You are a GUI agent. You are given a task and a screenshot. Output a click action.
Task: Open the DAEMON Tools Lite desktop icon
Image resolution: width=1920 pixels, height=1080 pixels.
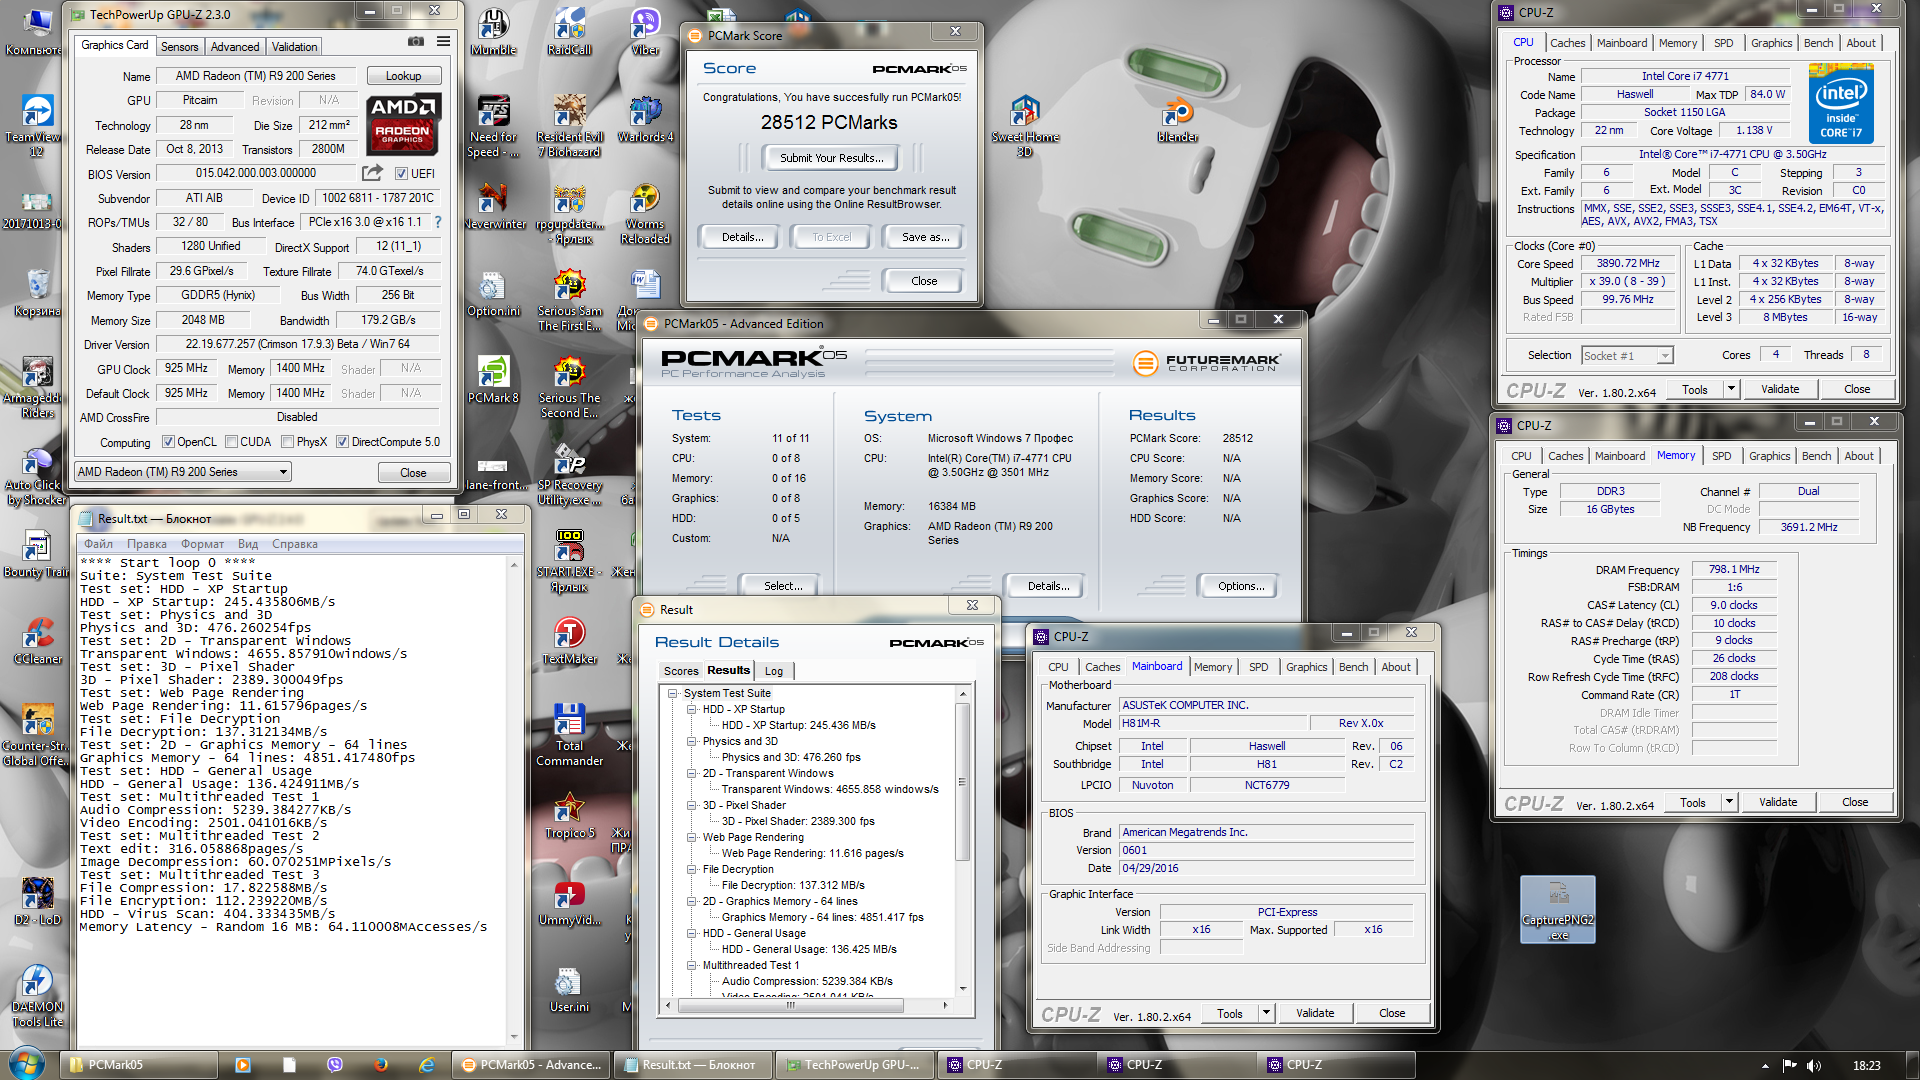[37, 995]
